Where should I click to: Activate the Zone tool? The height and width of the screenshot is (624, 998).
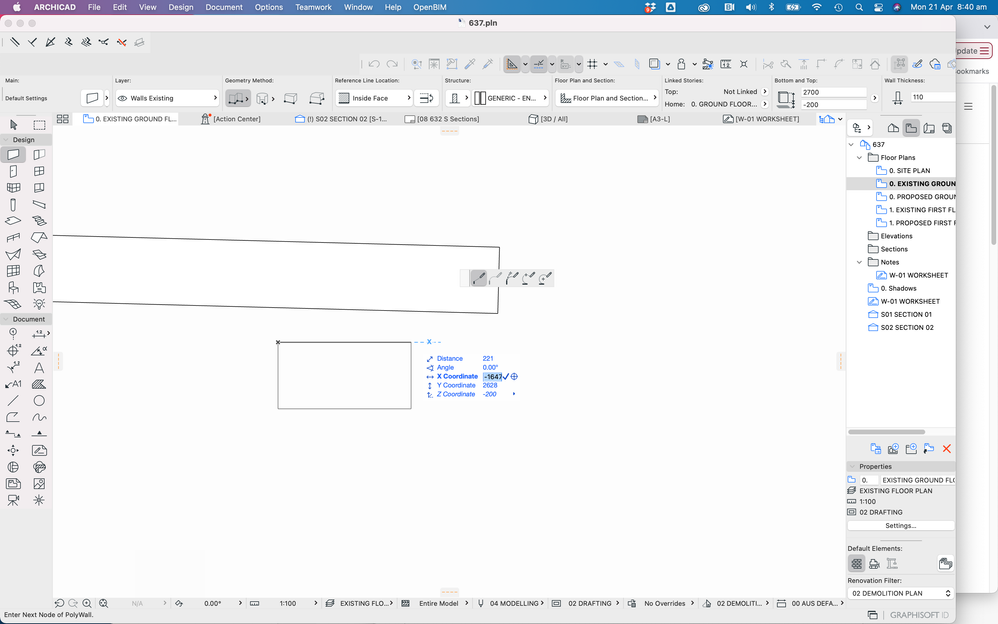coord(39,288)
